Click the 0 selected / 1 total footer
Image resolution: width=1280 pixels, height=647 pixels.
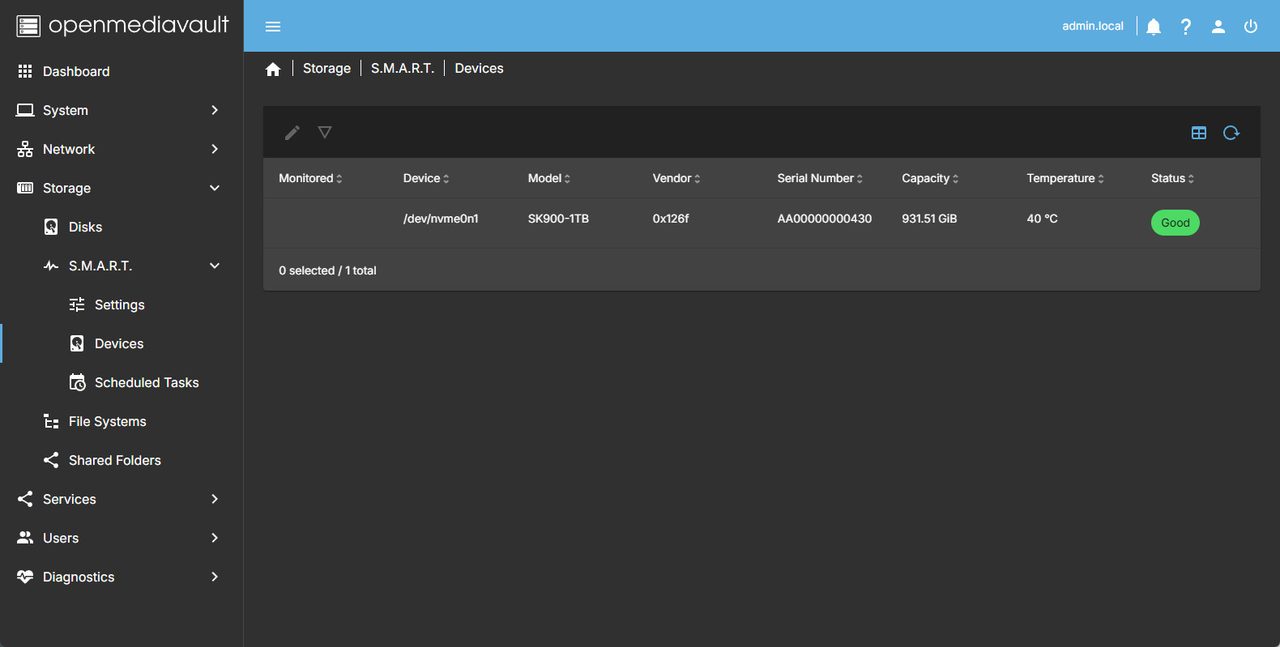point(328,271)
